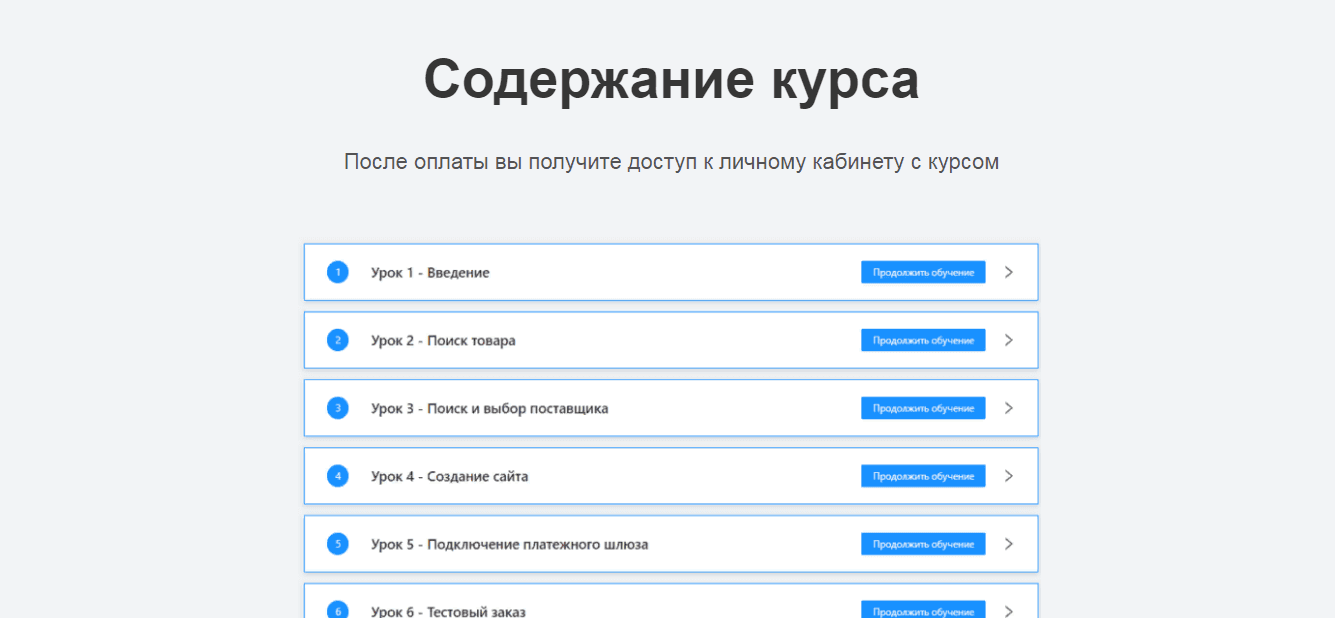Screen dimensions: 1335x618
Task: Open lesson Урок 3 - Поиск и выбор поставщика
Action: (489, 409)
